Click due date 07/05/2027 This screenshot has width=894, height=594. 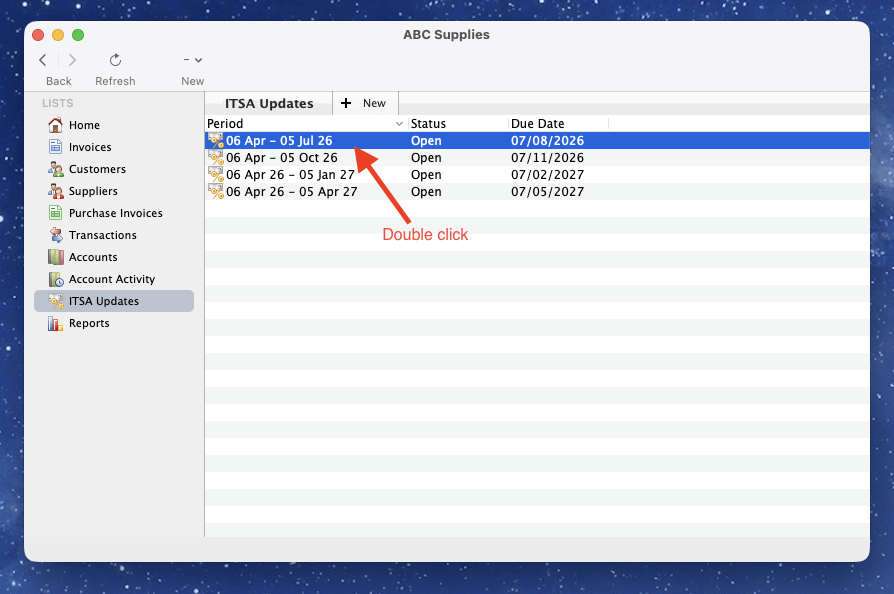(x=547, y=192)
